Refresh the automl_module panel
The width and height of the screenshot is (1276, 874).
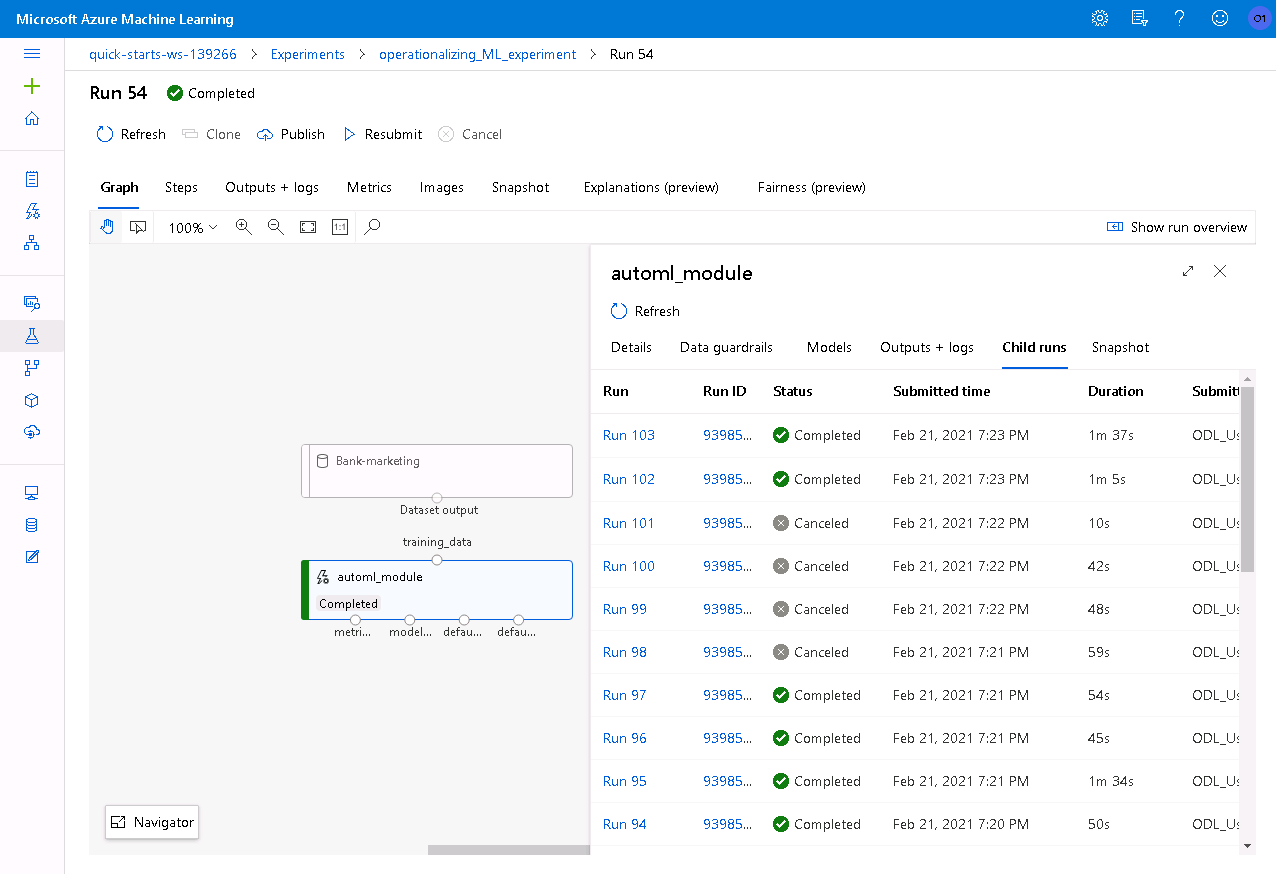point(645,311)
